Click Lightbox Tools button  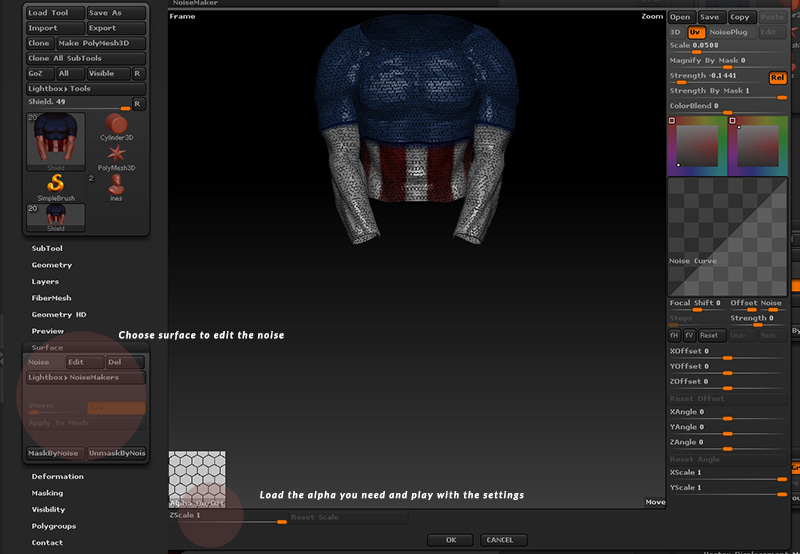(x=86, y=89)
